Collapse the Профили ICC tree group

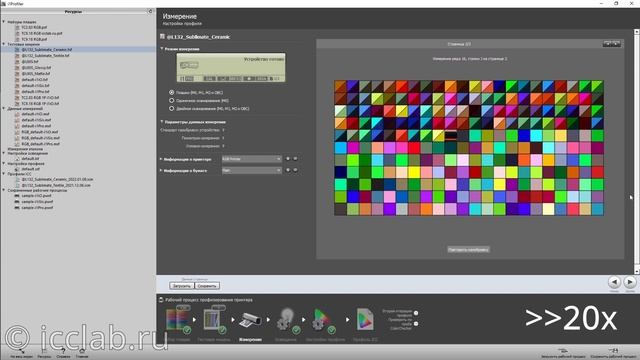coord(4,173)
